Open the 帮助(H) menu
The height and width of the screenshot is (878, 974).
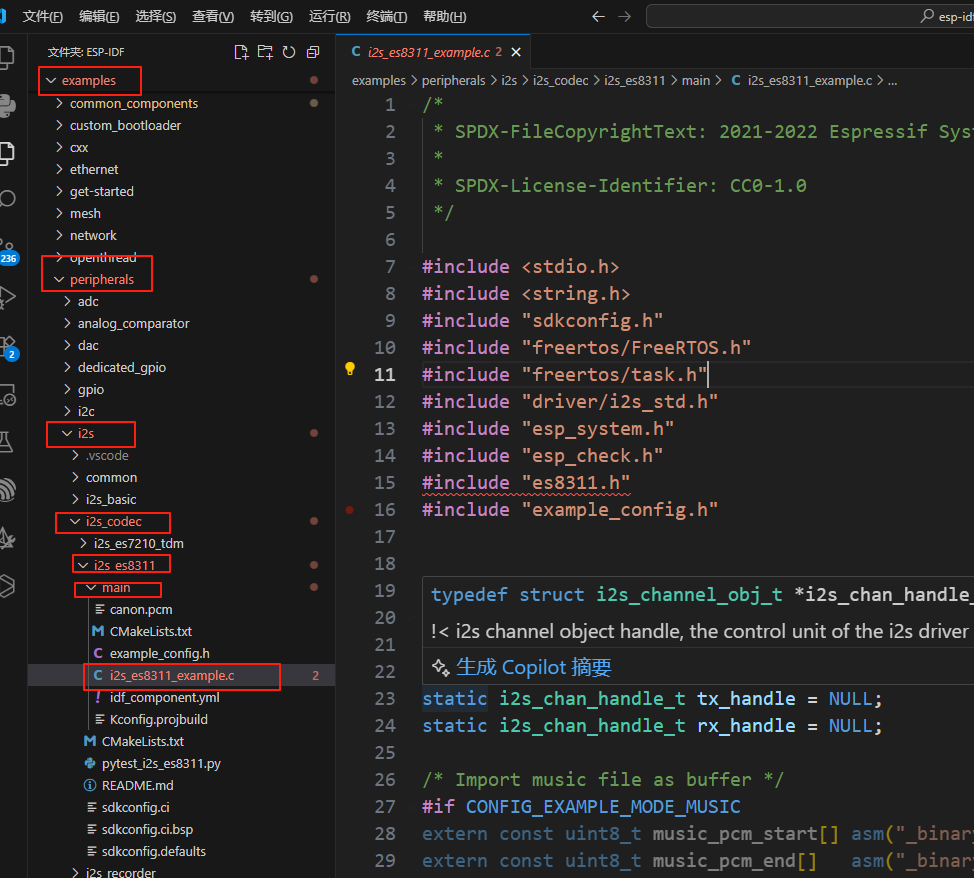444,17
